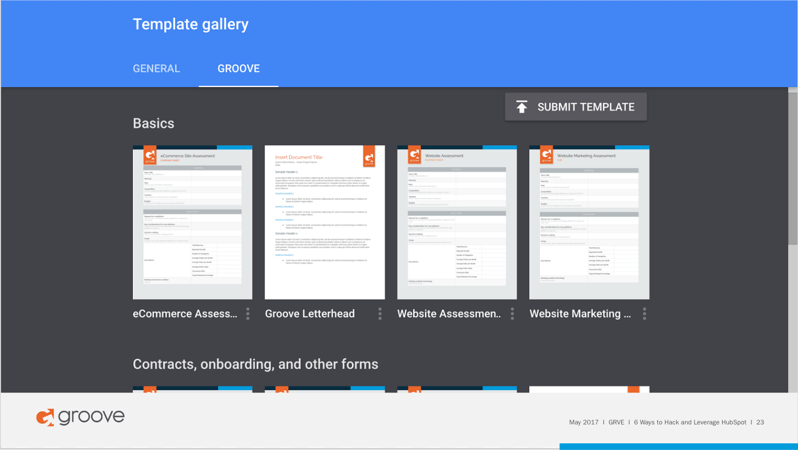Click the 'eCommerce Assess...' template title

pyautogui.click(x=185, y=314)
